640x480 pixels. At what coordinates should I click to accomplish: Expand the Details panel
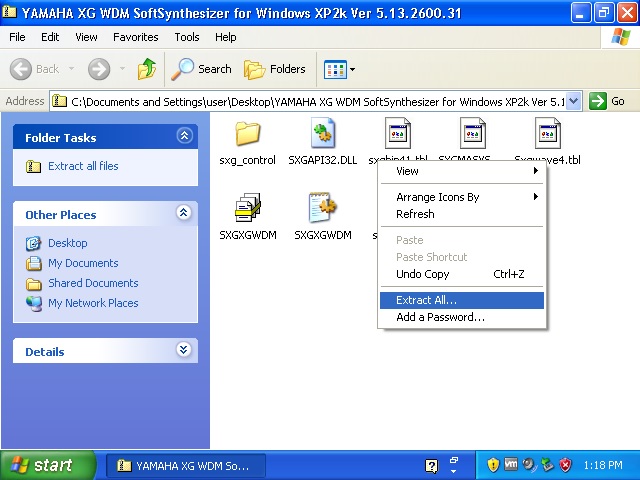183,351
